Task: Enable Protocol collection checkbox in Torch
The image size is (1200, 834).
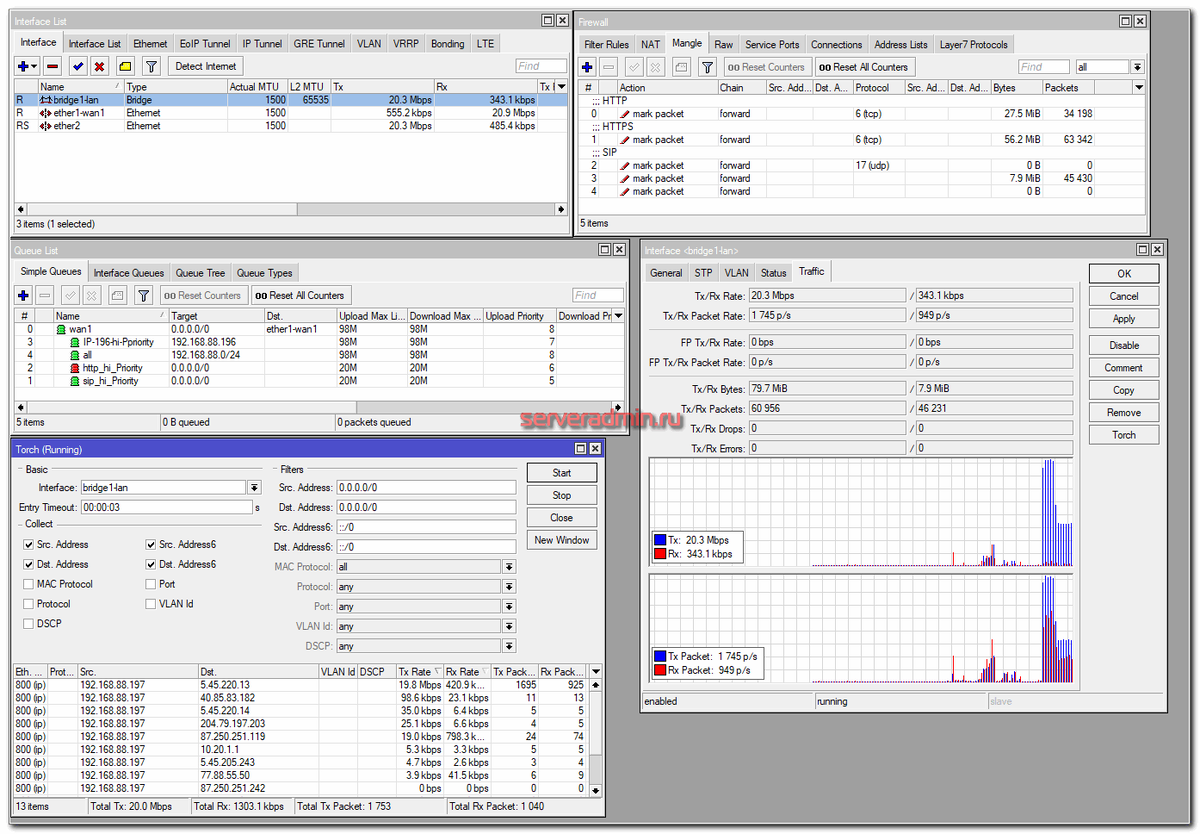Action: pos(28,604)
